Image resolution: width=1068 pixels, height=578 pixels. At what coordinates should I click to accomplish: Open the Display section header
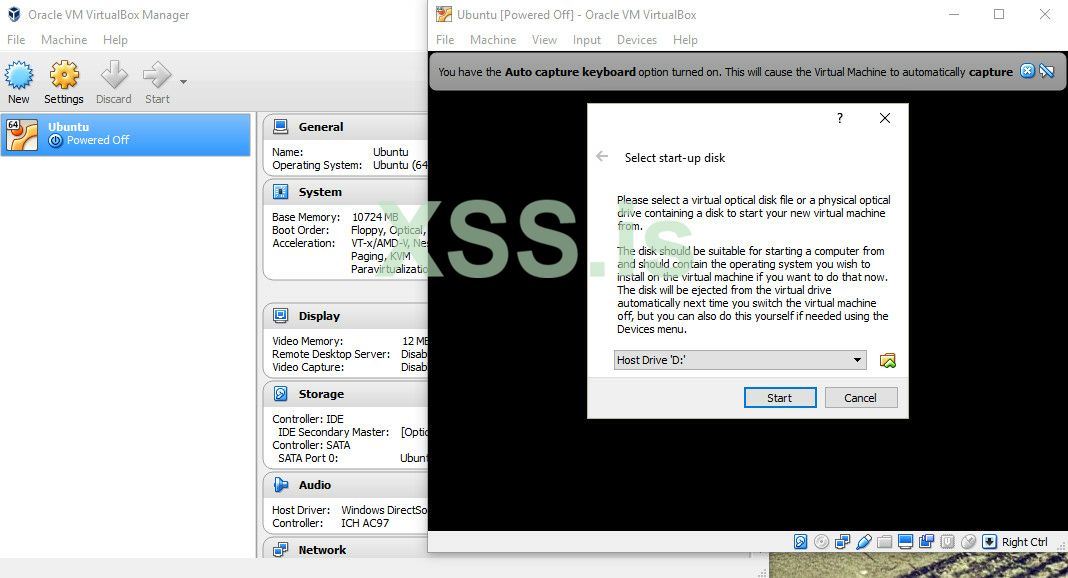pos(319,317)
